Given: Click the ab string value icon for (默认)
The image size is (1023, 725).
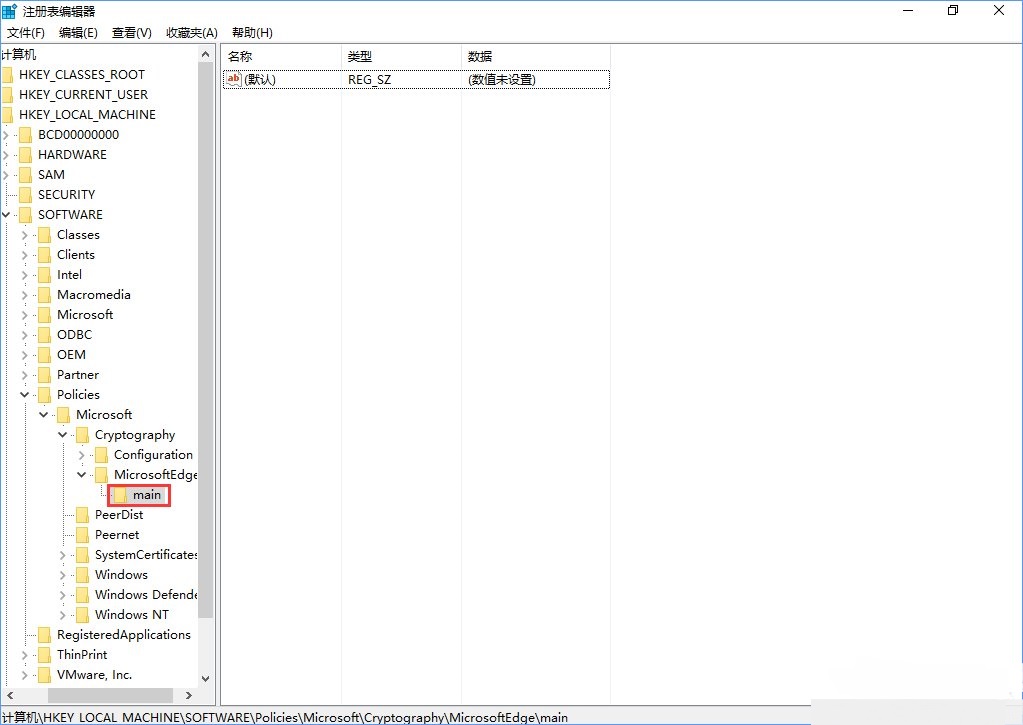Looking at the screenshot, I should (234, 80).
